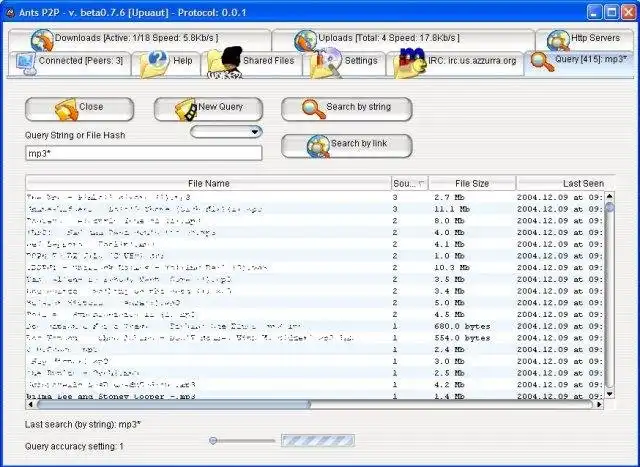Switch to Connected Peers tab
640x467 pixels.
point(69,63)
